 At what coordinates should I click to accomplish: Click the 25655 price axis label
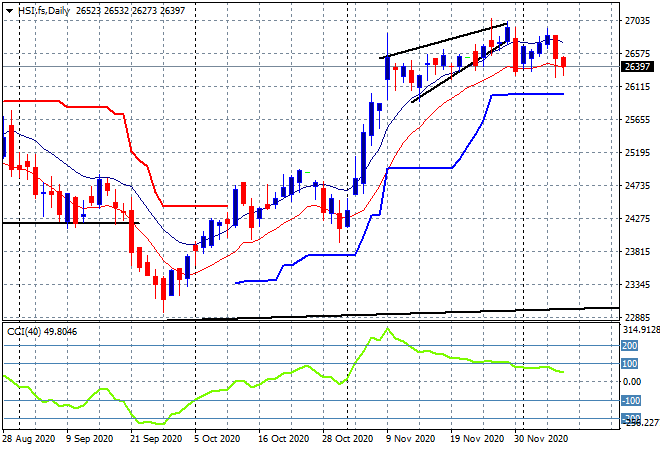[637, 120]
